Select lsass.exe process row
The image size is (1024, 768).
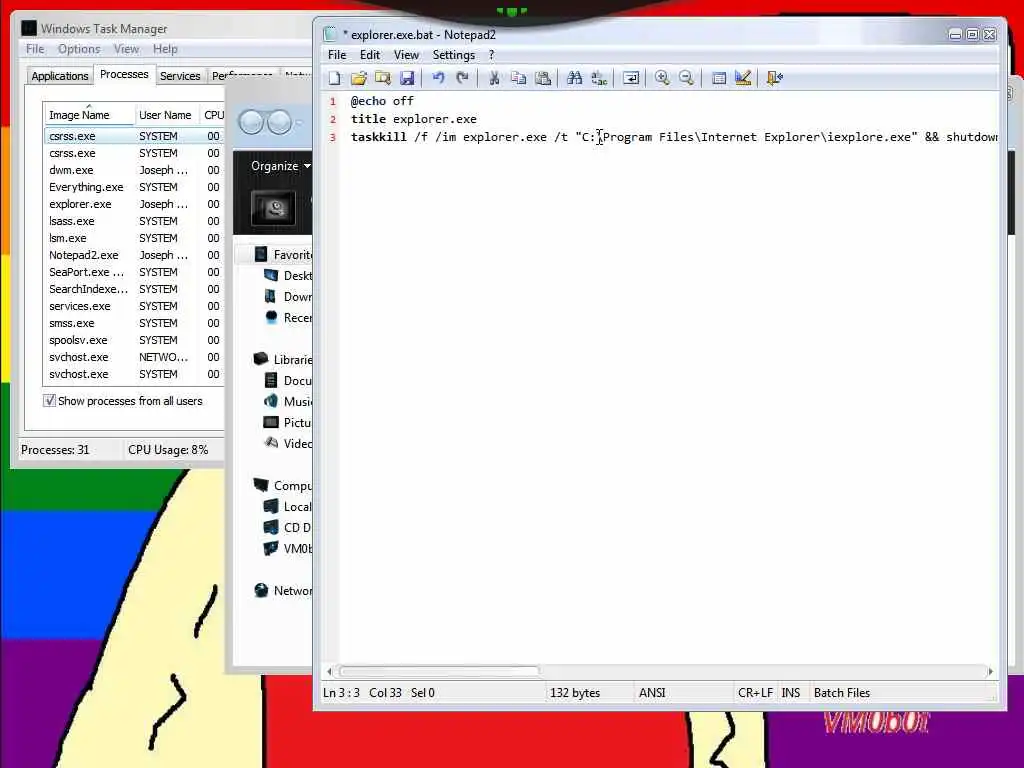pos(134,221)
